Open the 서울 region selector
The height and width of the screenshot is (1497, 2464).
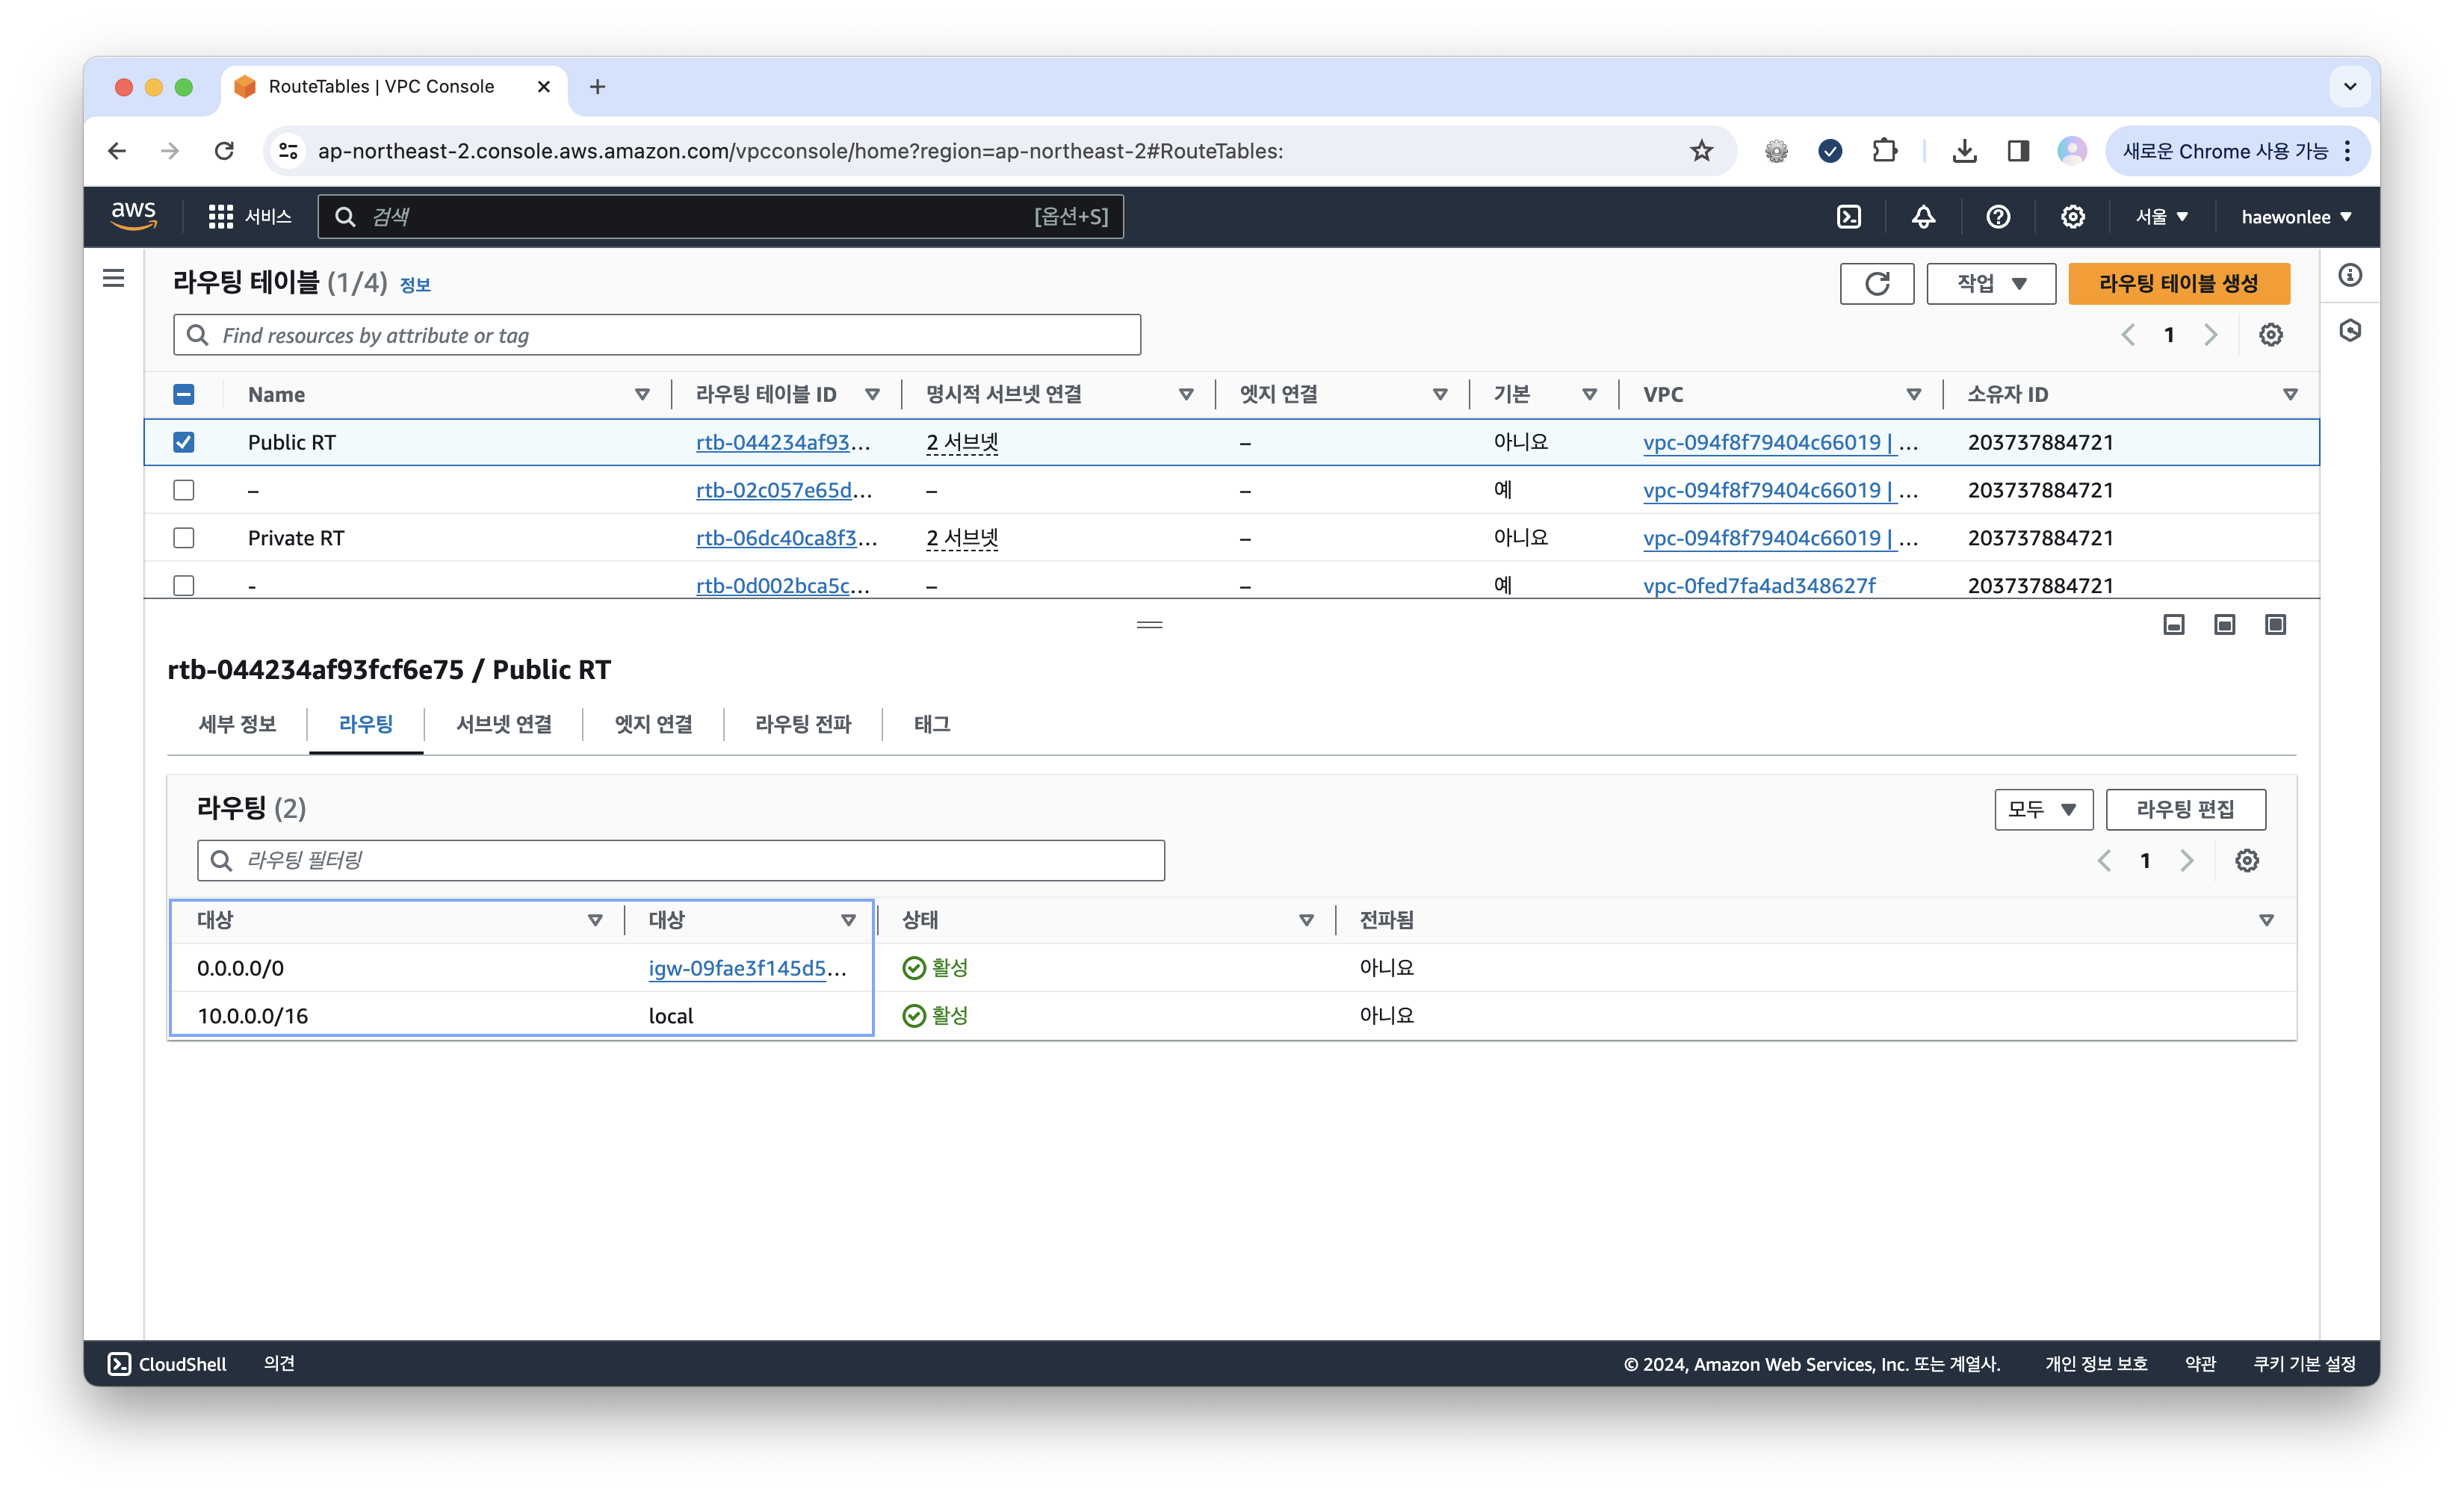(2161, 217)
